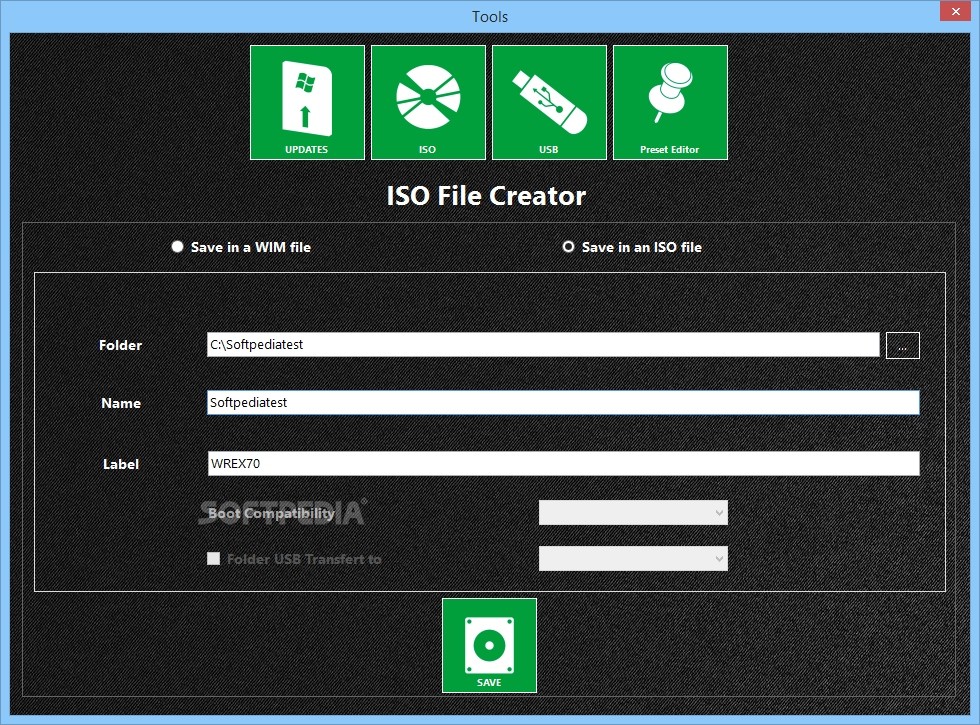Expand the Folder USB Transfert drive dropdown
This screenshot has width=980, height=725.
[633, 558]
